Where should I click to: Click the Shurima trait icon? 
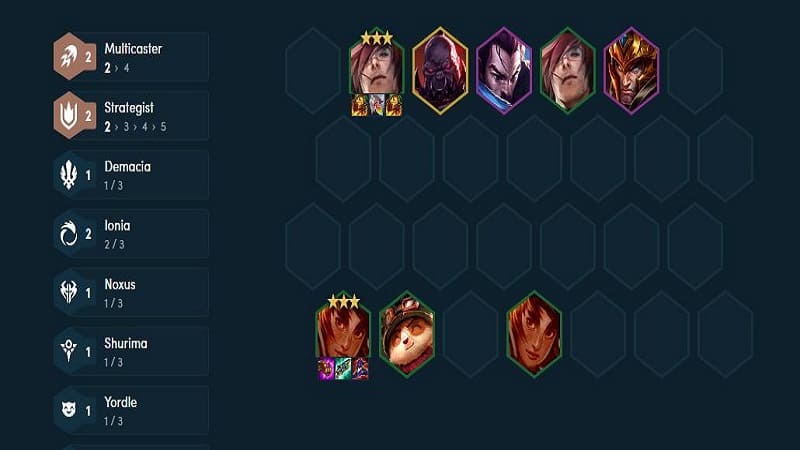click(68, 352)
